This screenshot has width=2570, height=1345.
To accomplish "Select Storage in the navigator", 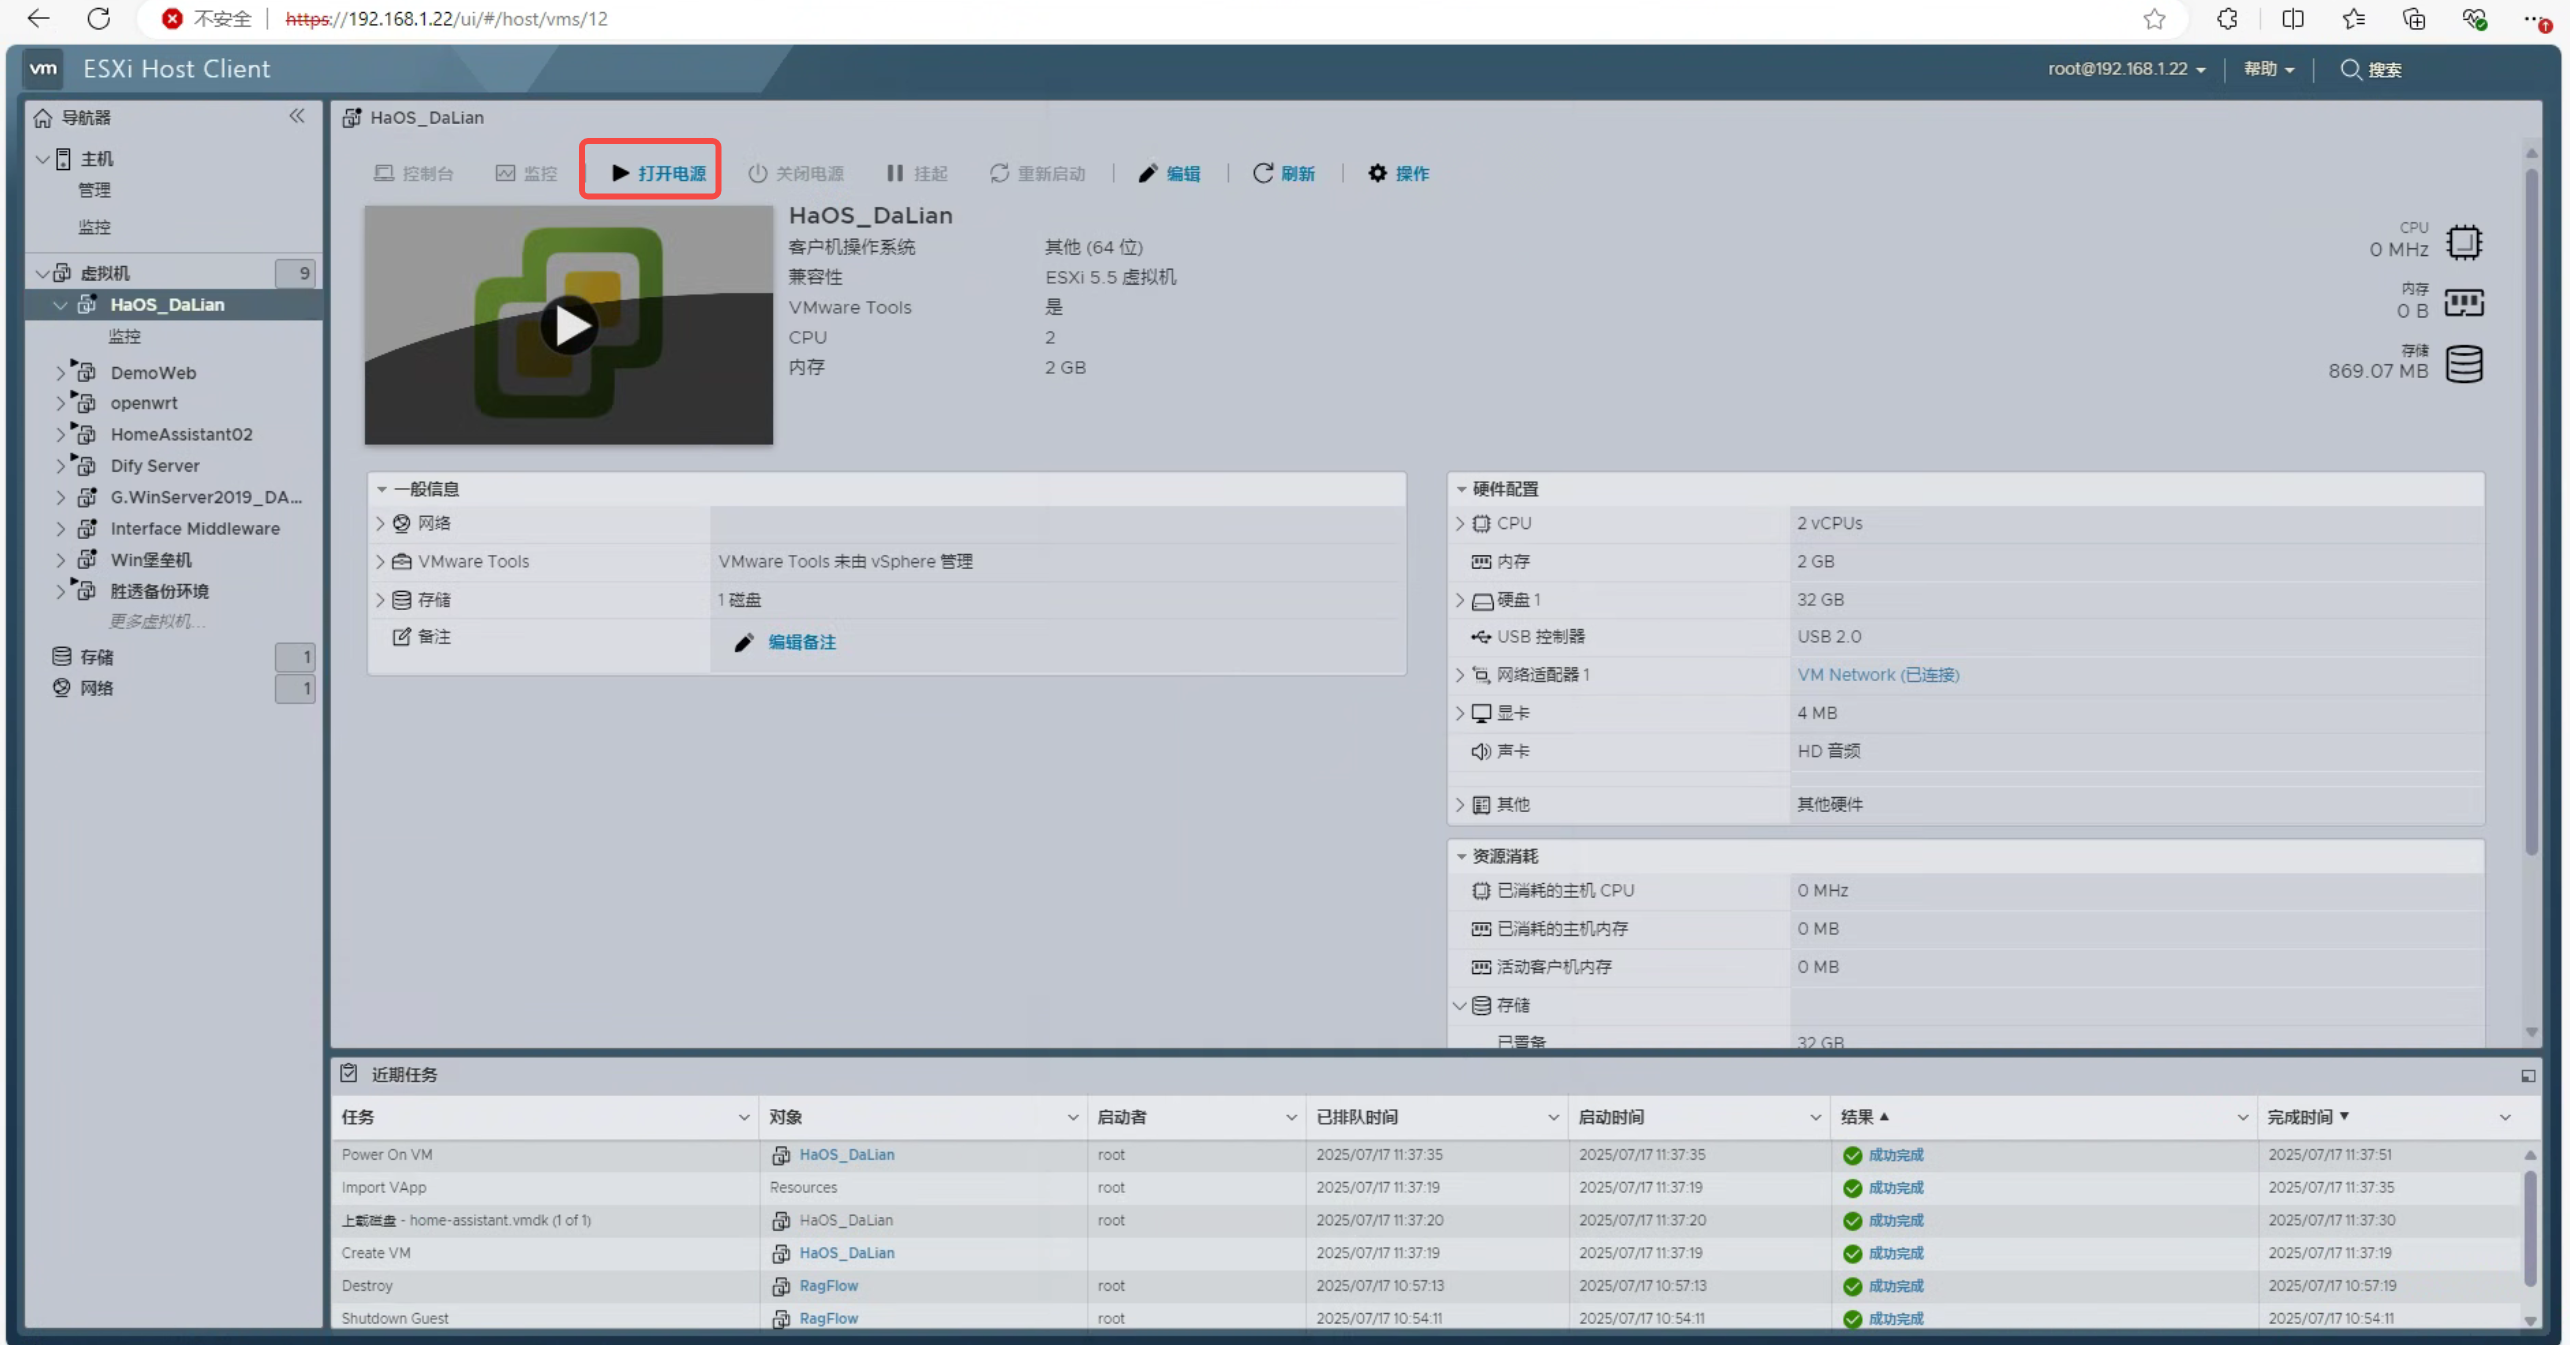I will pos(97,657).
